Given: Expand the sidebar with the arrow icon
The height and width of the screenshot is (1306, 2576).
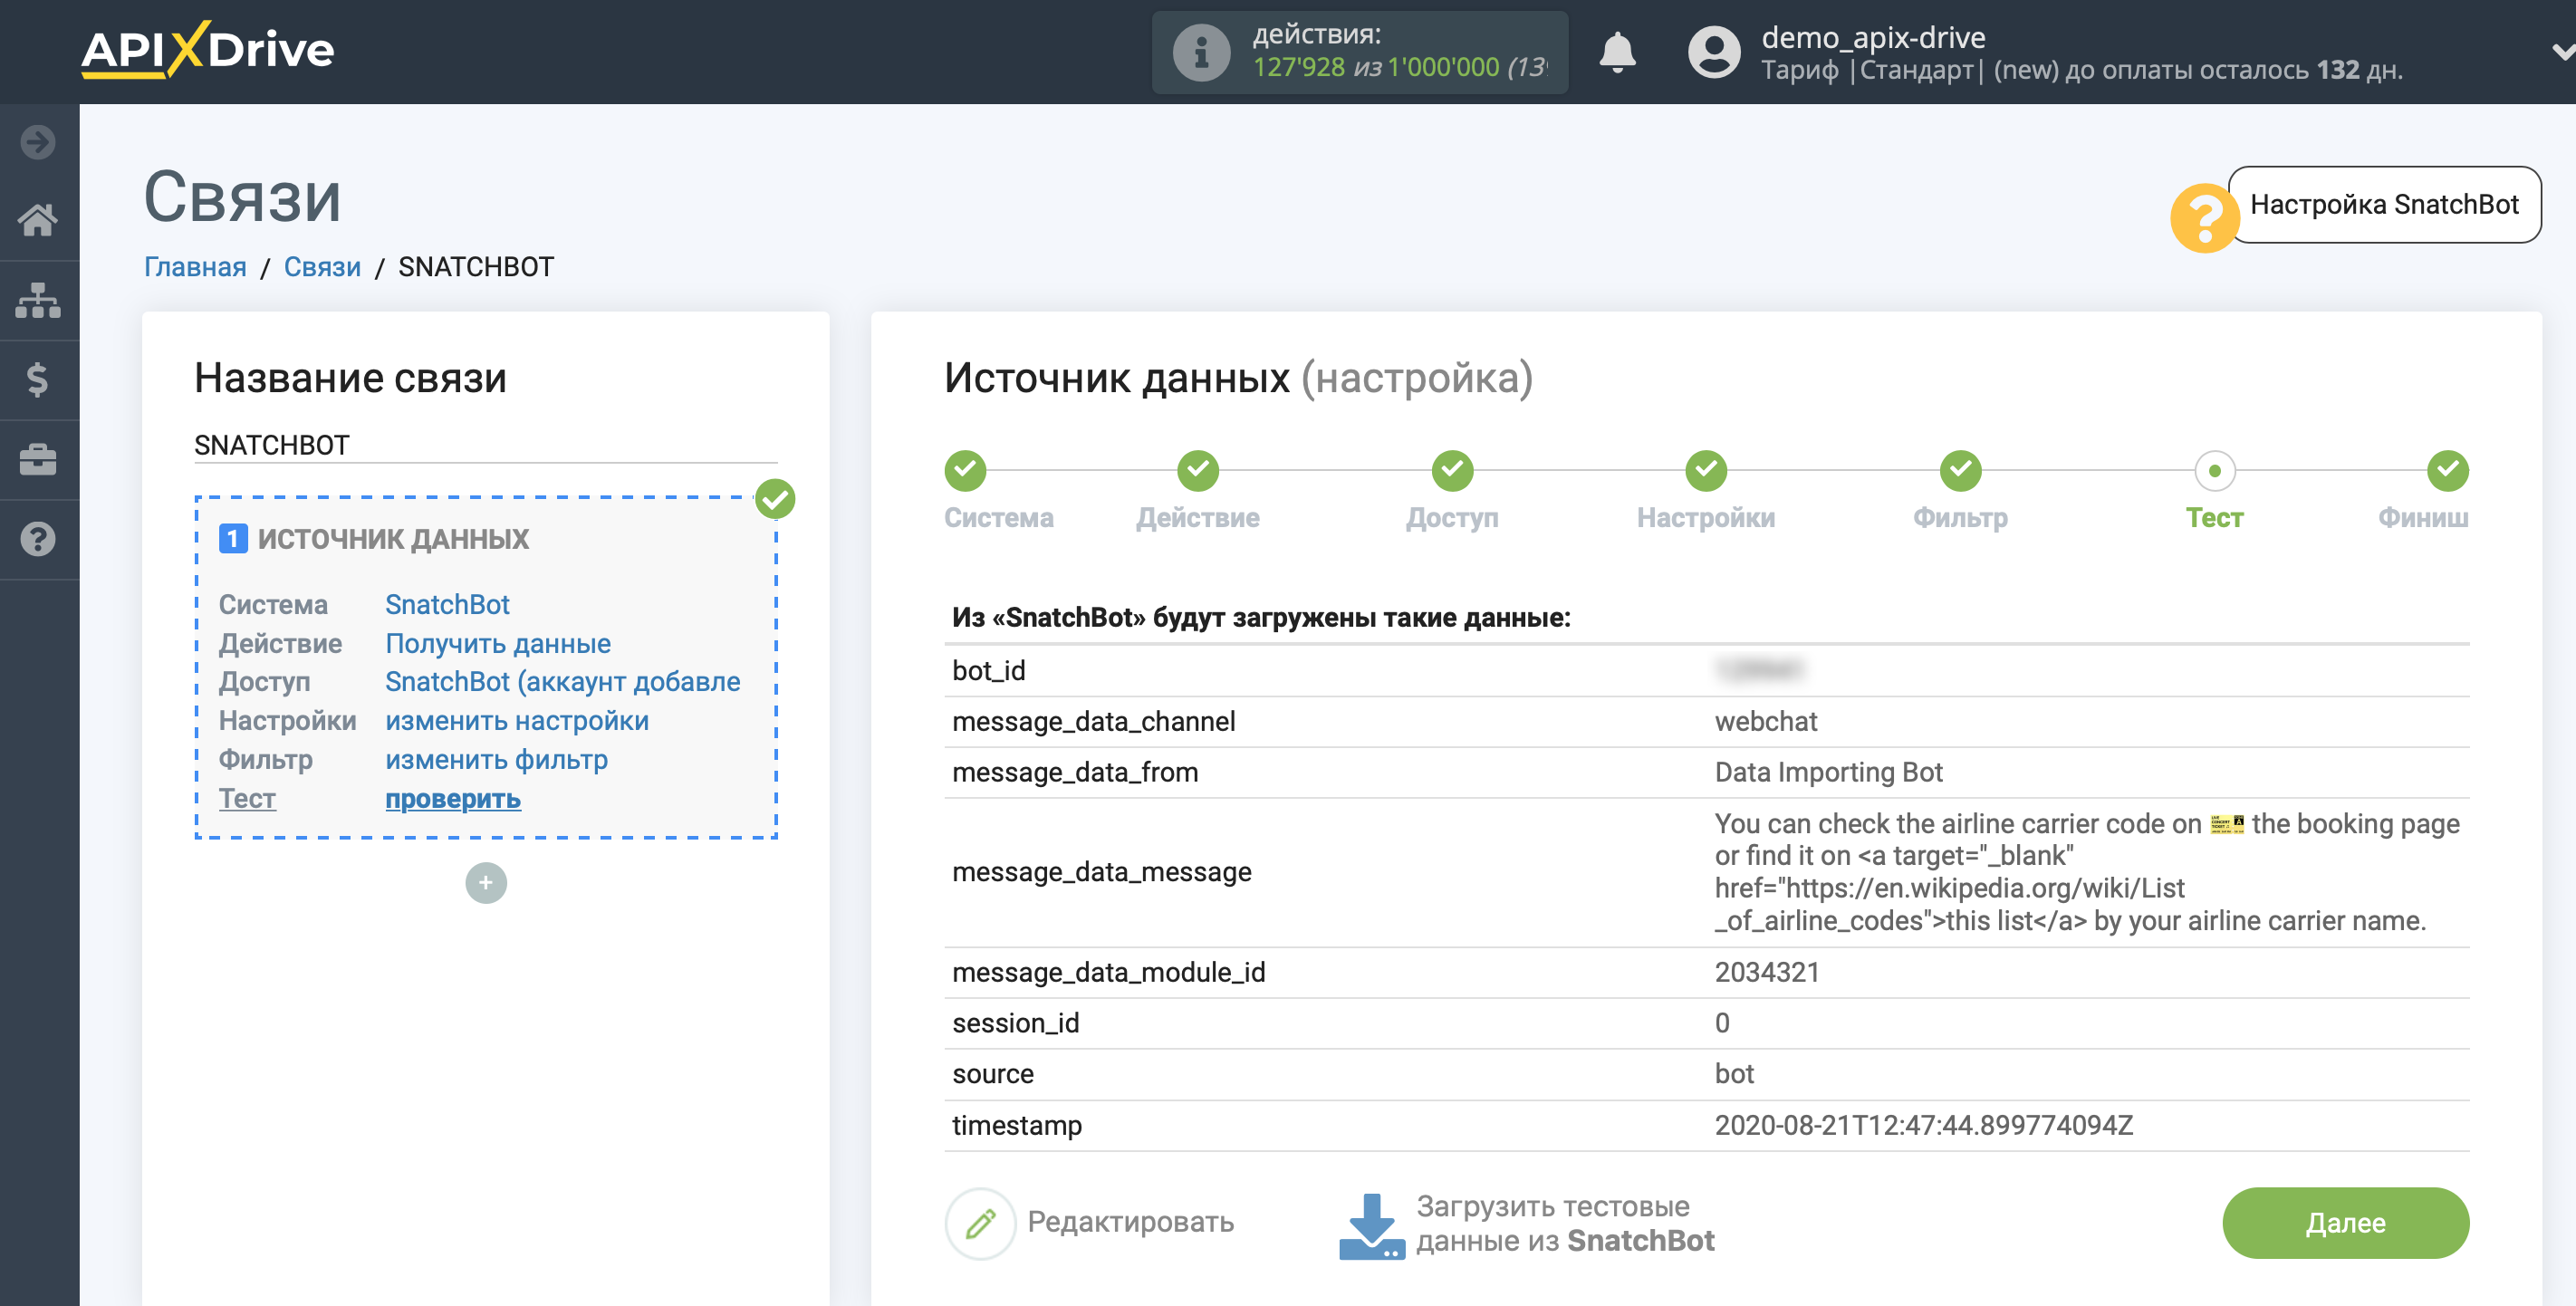Looking at the screenshot, I should pyautogui.click(x=38, y=142).
